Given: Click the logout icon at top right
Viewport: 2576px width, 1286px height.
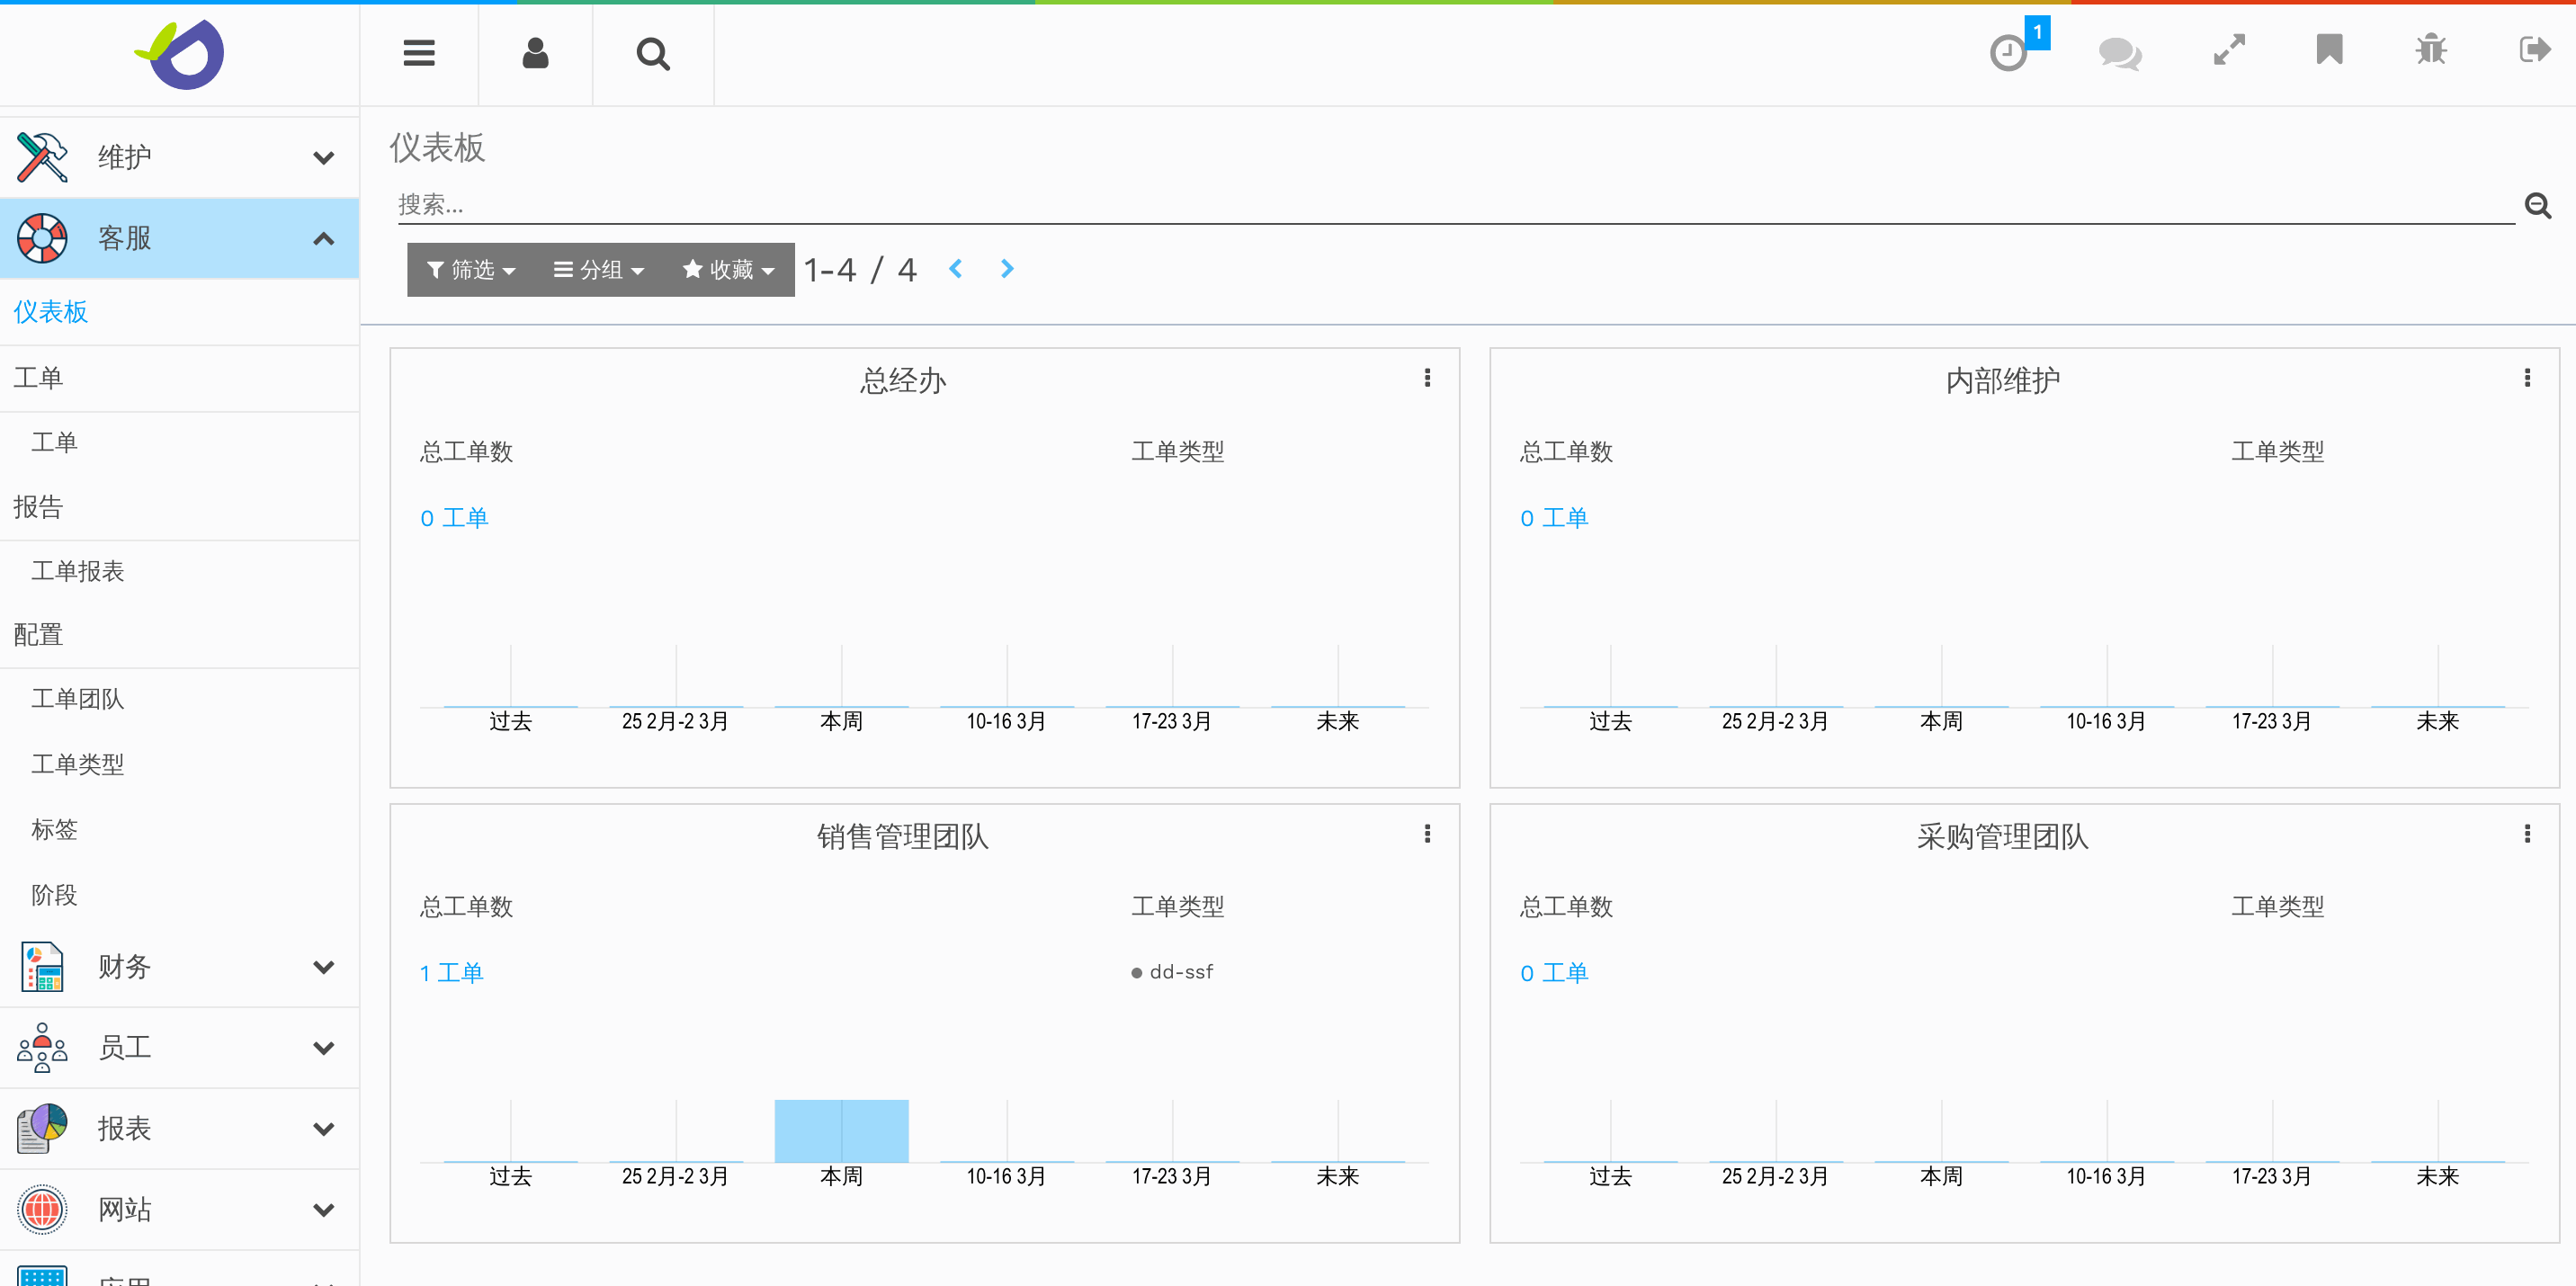Looking at the screenshot, I should click(2534, 50).
